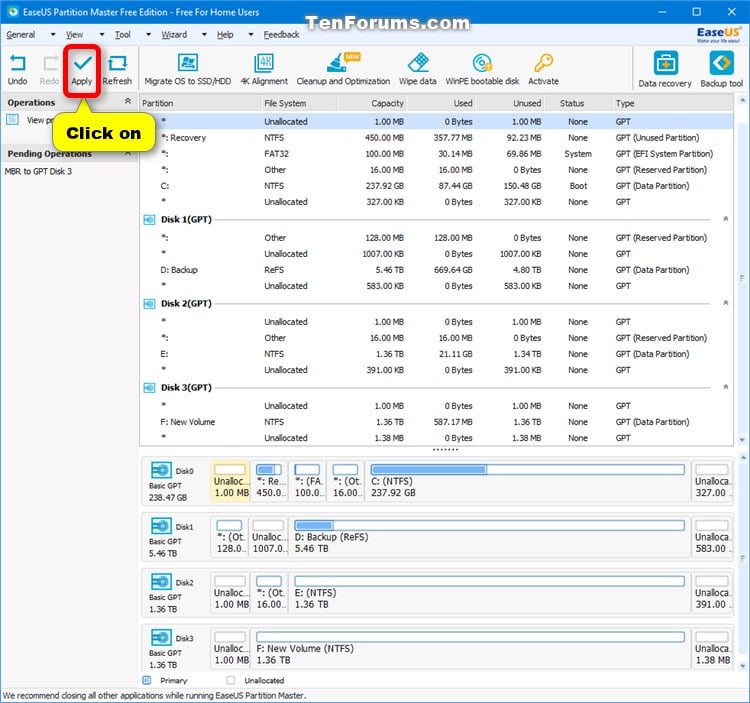Sort by the Used column header

click(x=441, y=103)
